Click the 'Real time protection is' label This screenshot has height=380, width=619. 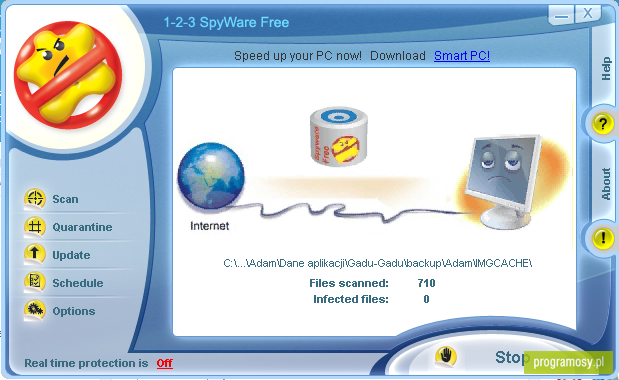[86, 363]
